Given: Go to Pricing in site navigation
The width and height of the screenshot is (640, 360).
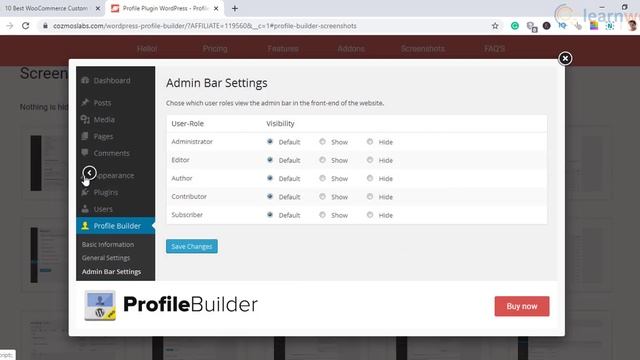Looking at the screenshot, I should (215, 49).
